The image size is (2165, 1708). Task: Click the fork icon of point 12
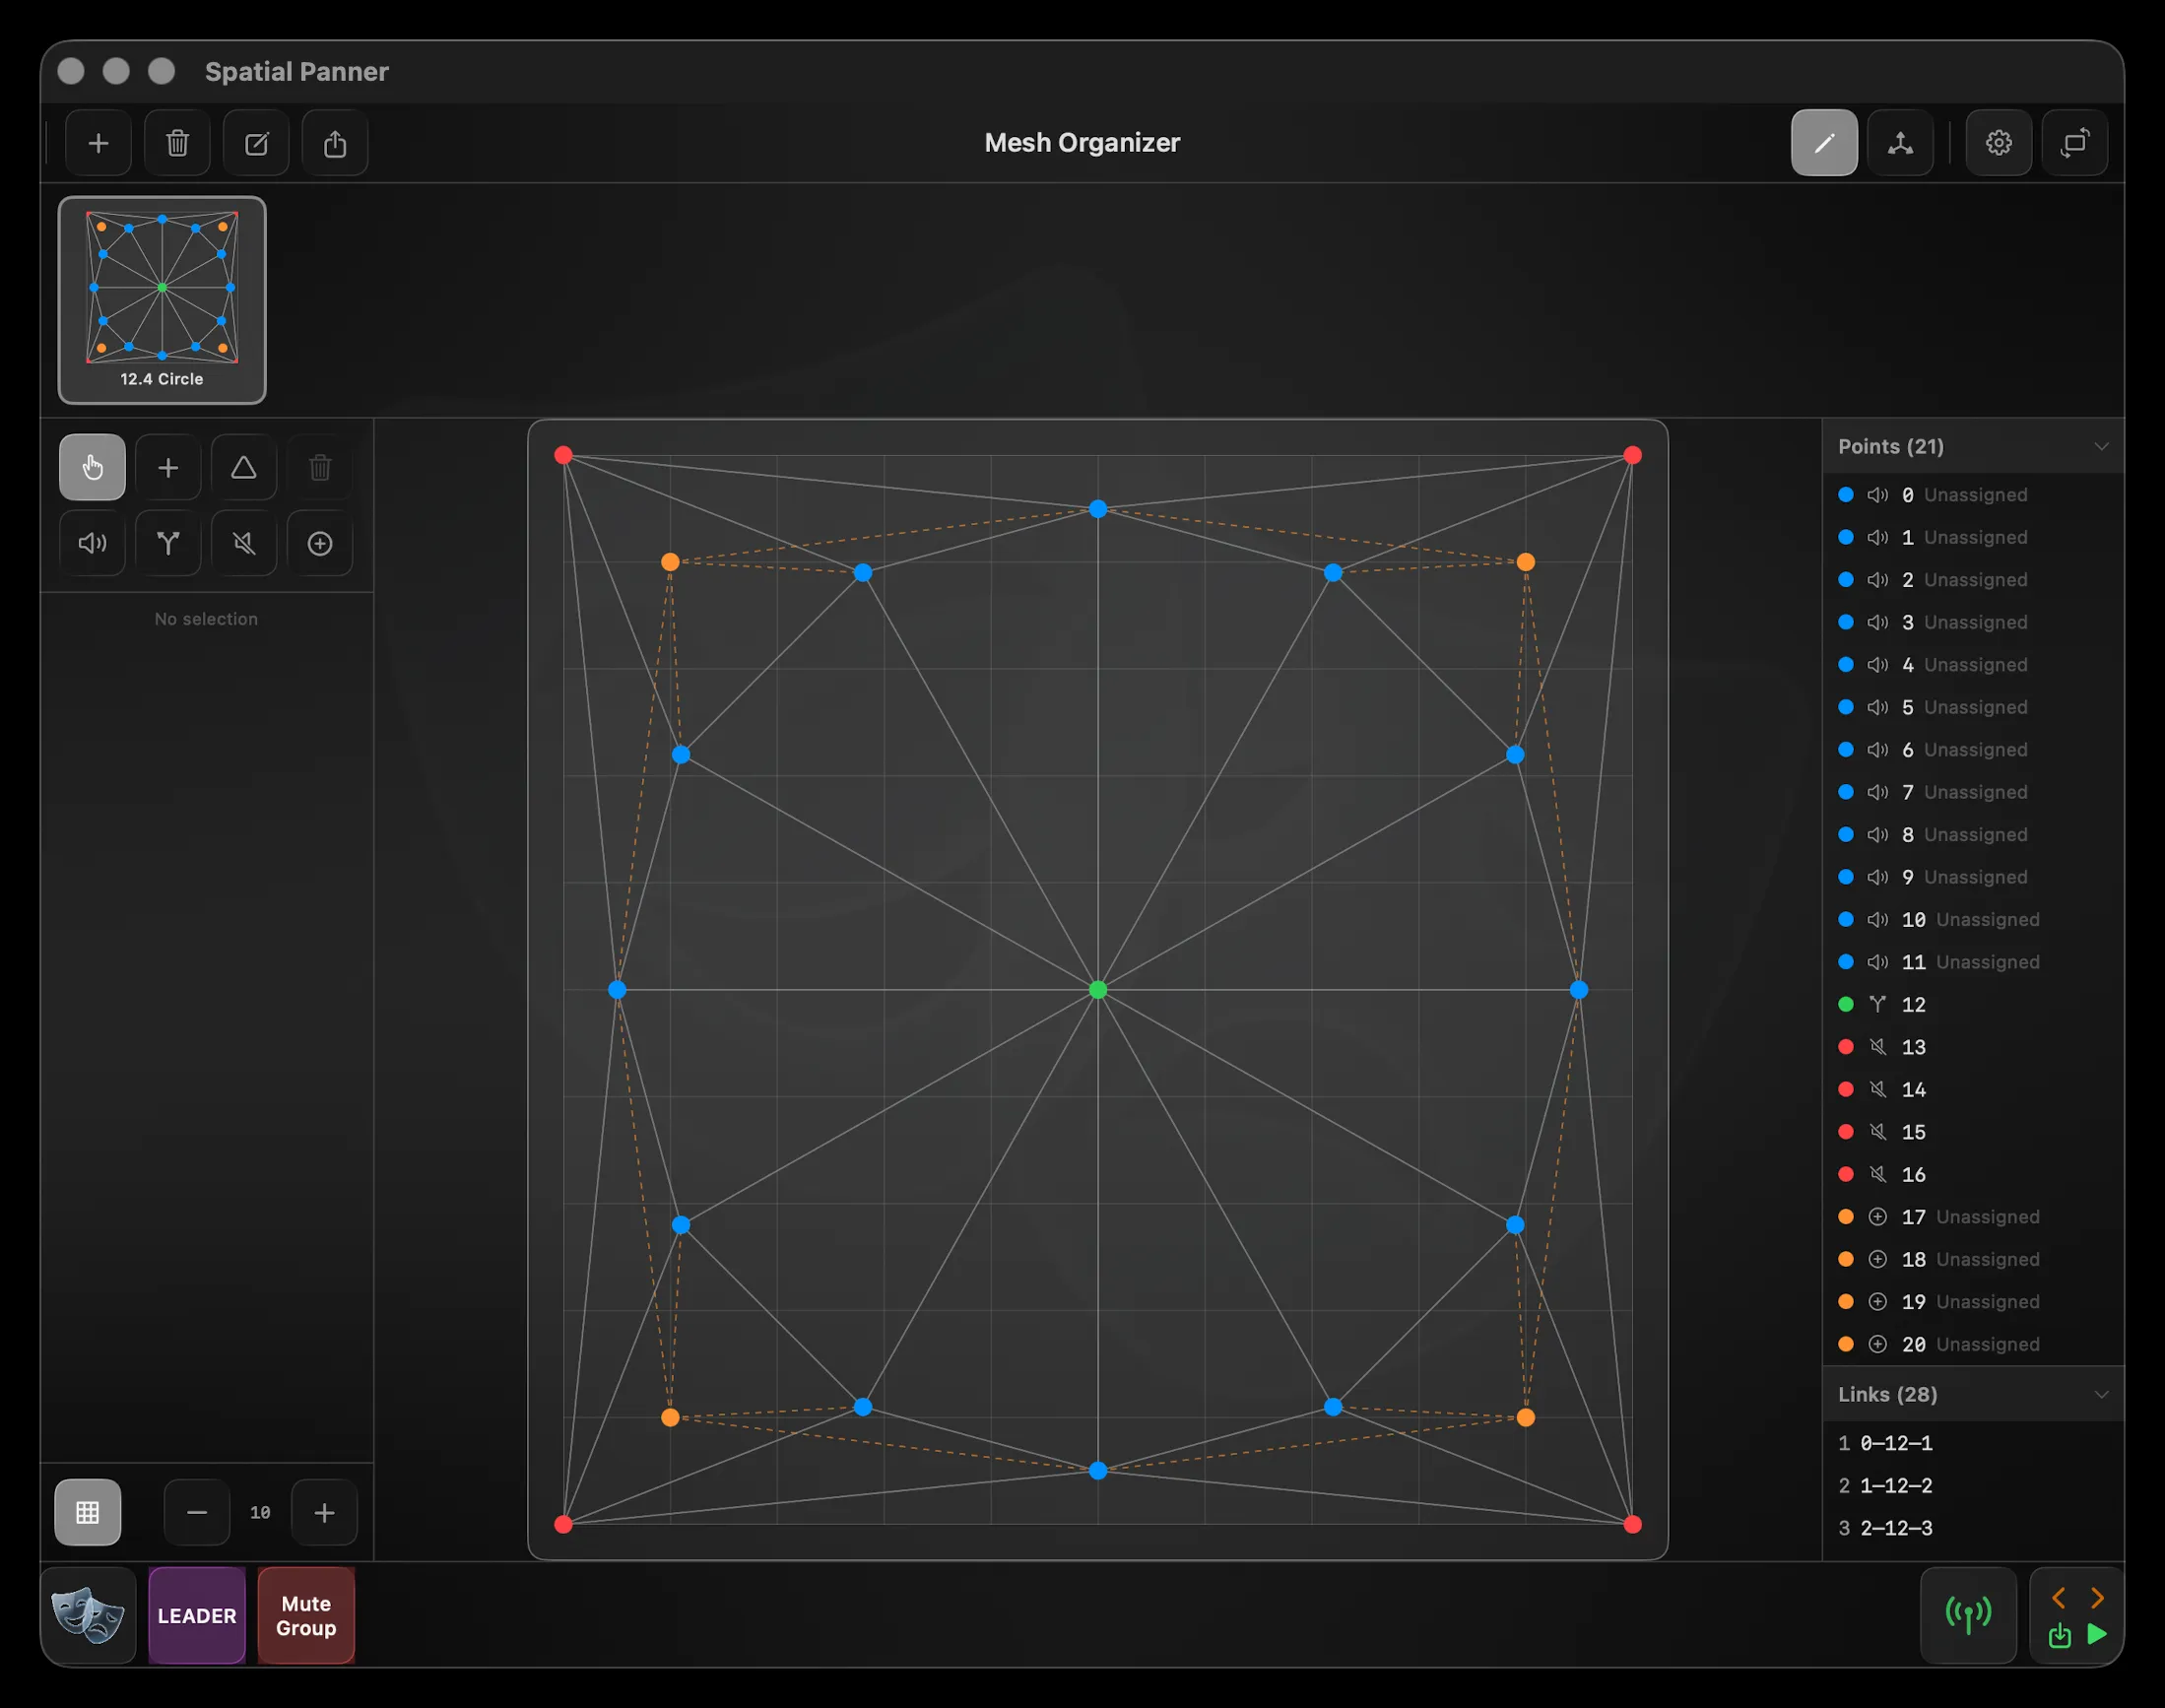pyautogui.click(x=1877, y=1004)
